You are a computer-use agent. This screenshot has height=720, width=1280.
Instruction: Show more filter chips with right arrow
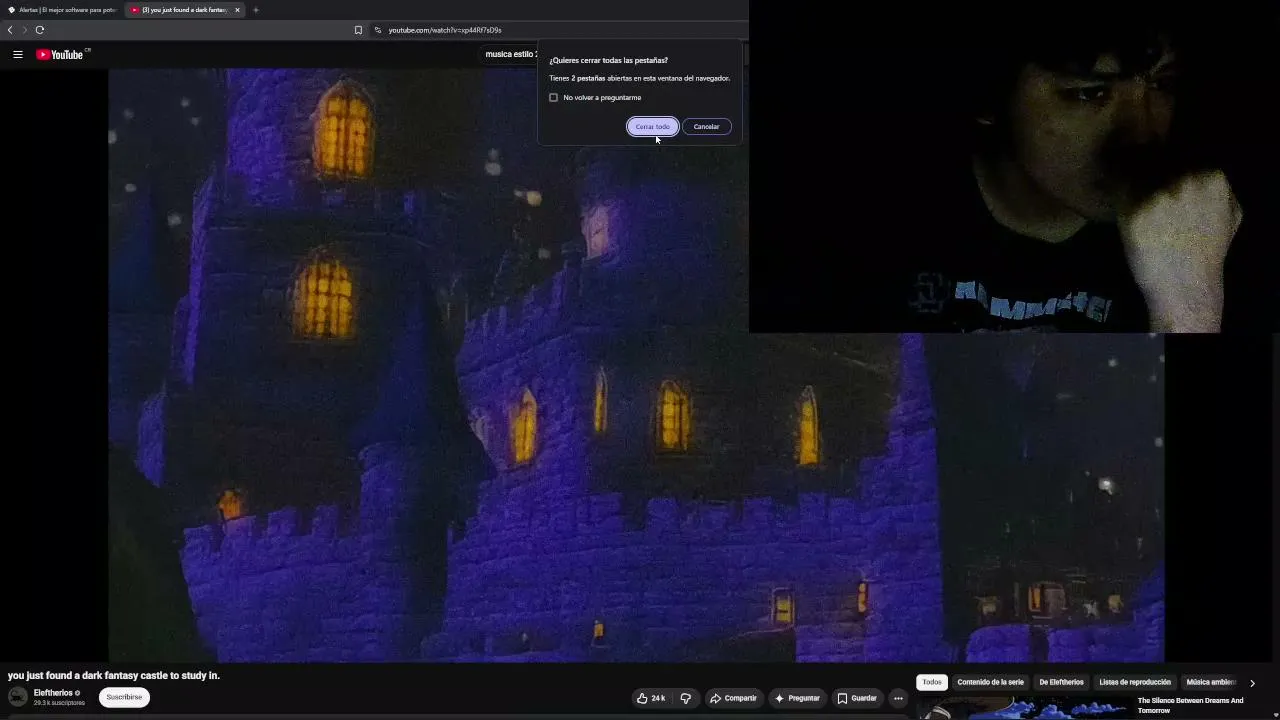1252,682
